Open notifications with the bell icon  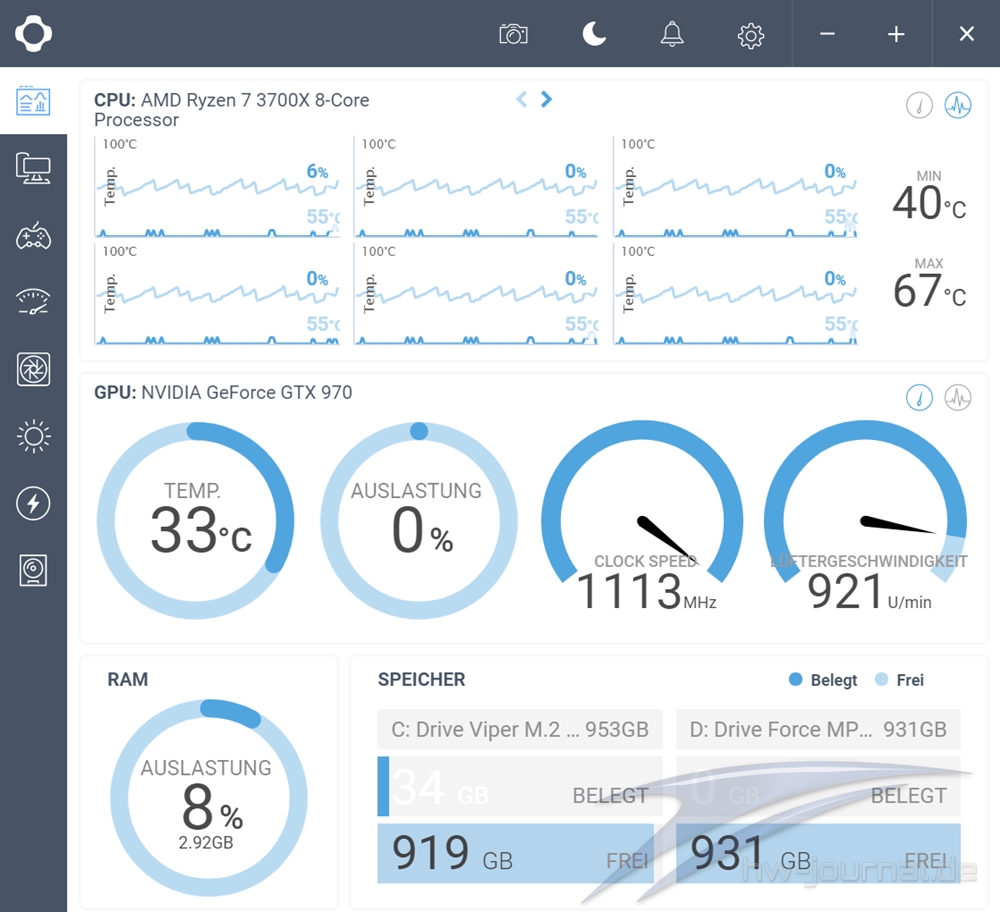[672, 34]
